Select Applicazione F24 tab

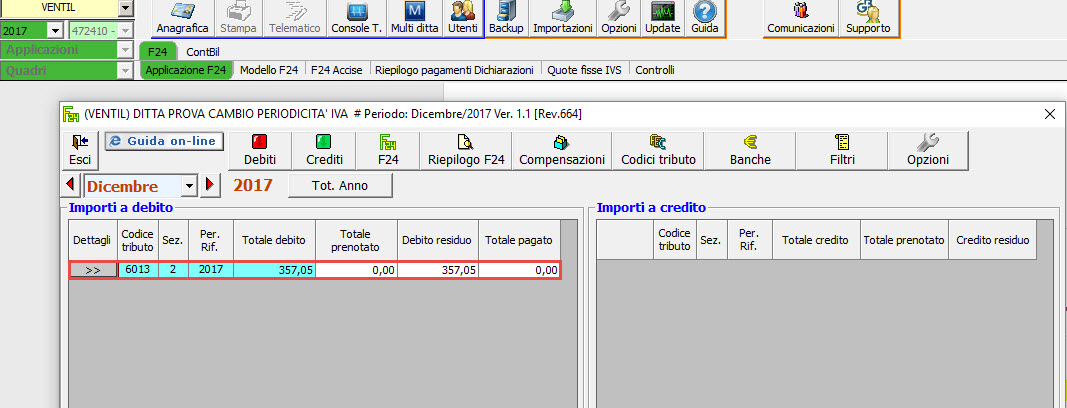pyautogui.click(x=186, y=70)
